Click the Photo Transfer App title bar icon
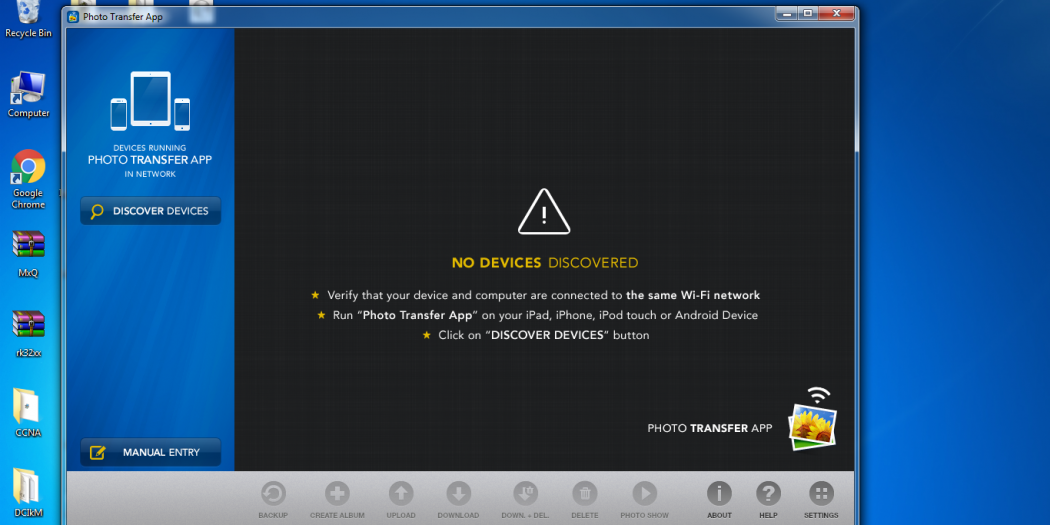Image resolution: width=1050 pixels, height=525 pixels. tap(73, 17)
